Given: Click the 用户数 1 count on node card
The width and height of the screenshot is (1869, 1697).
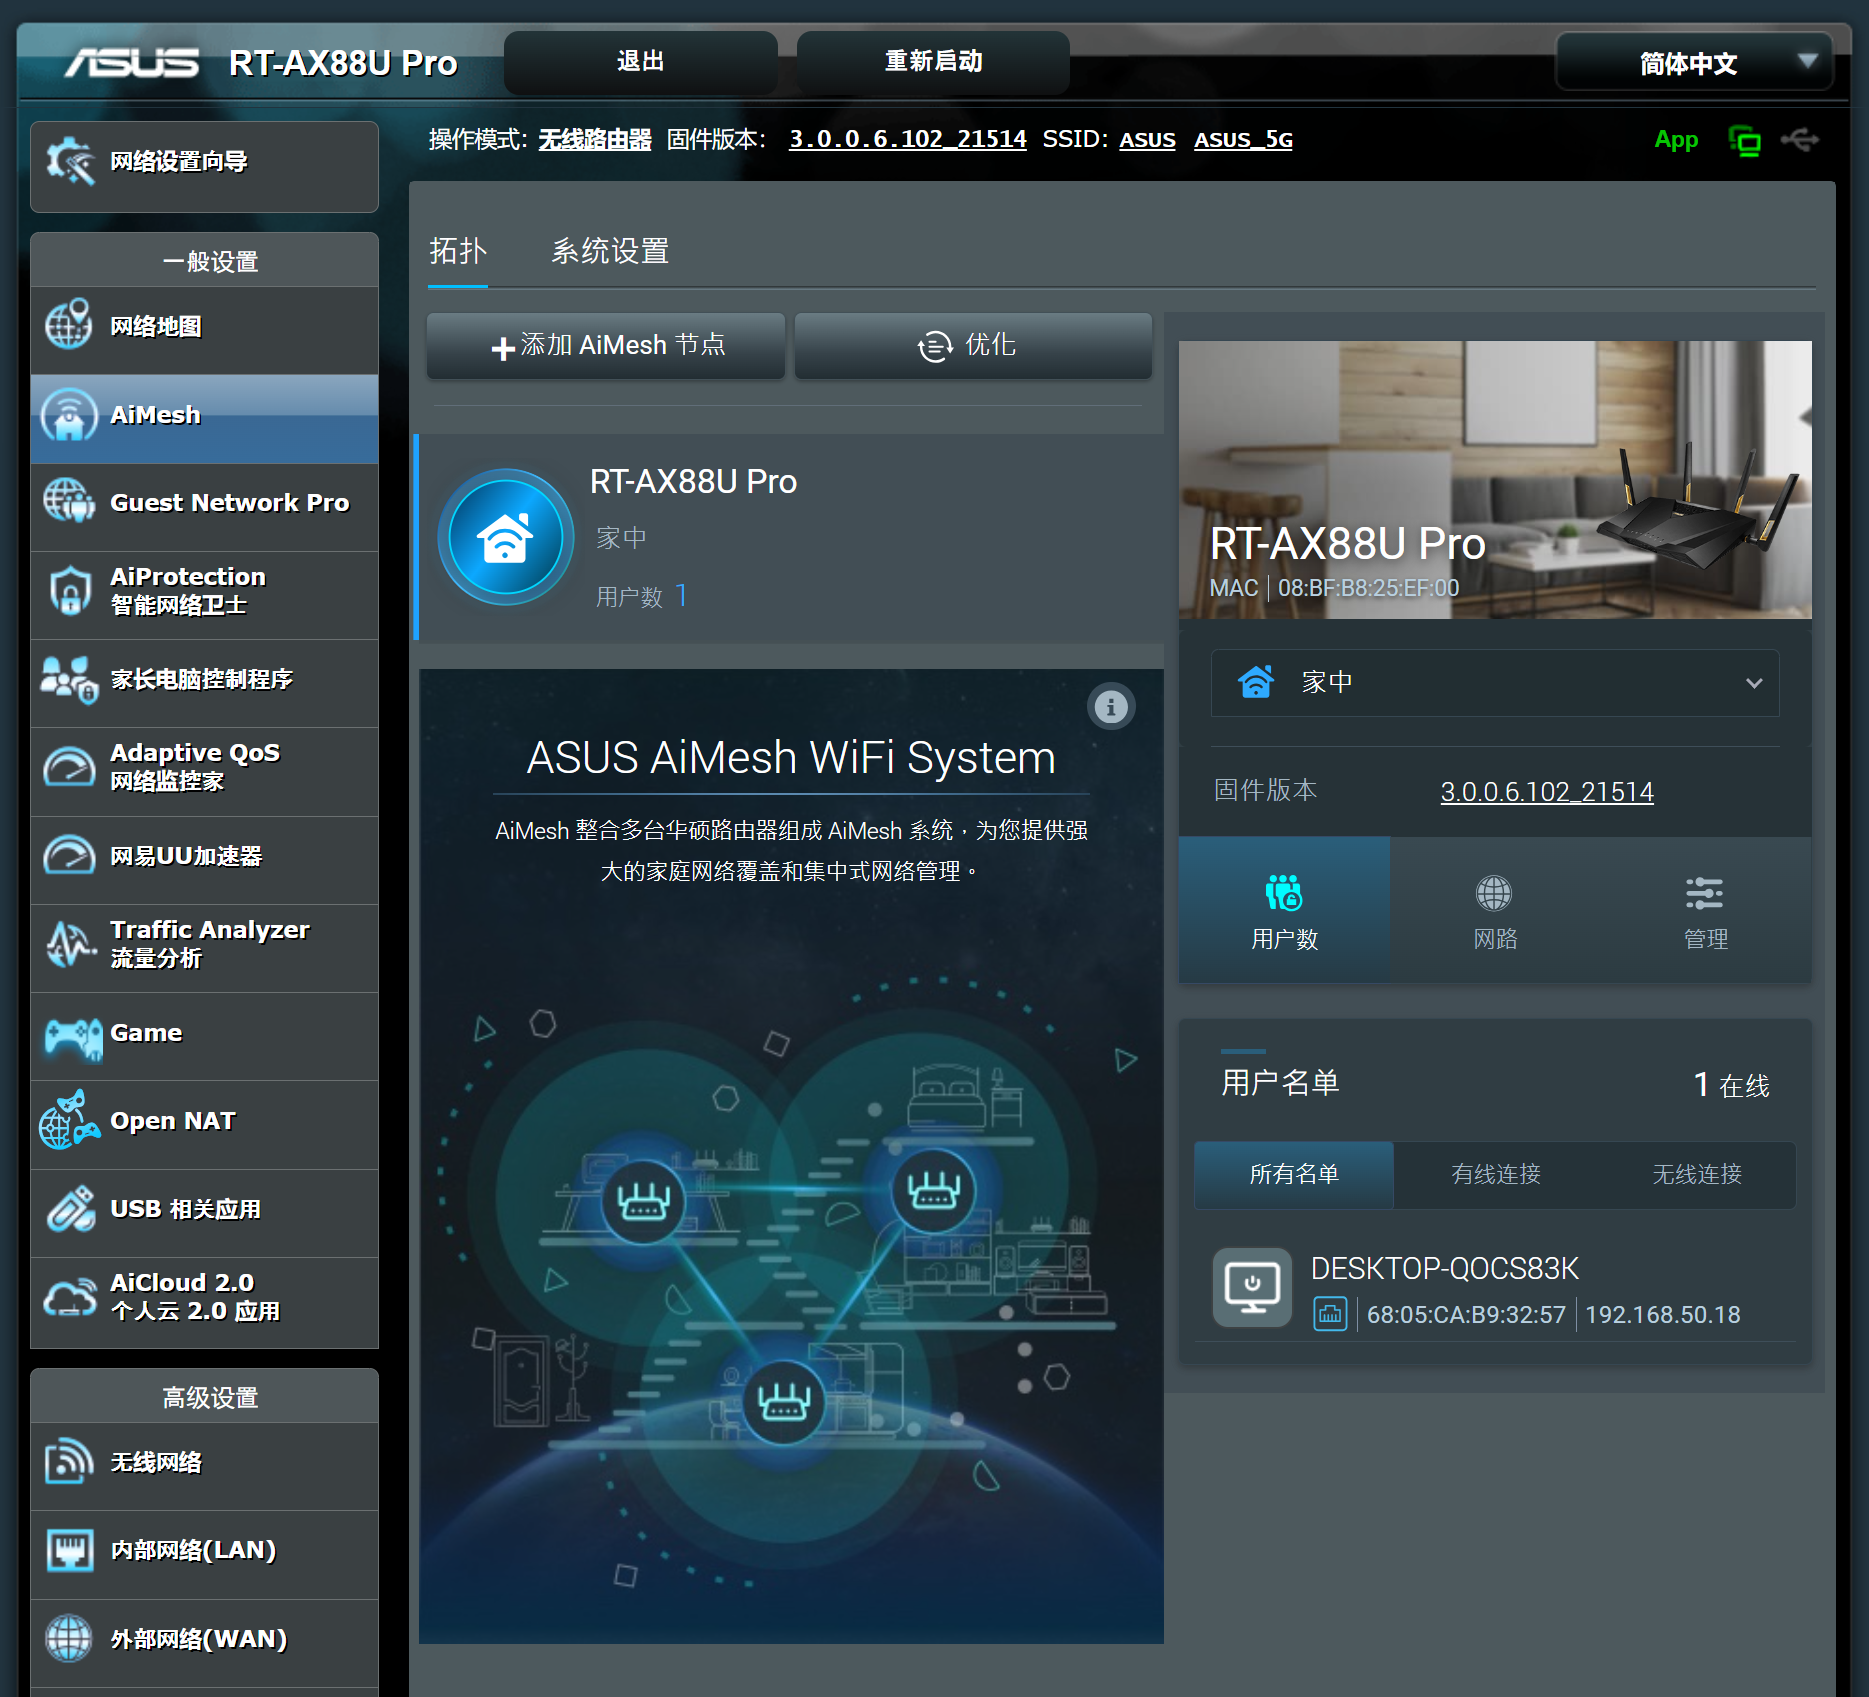Looking at the screenshot, I should pos(642,597).
